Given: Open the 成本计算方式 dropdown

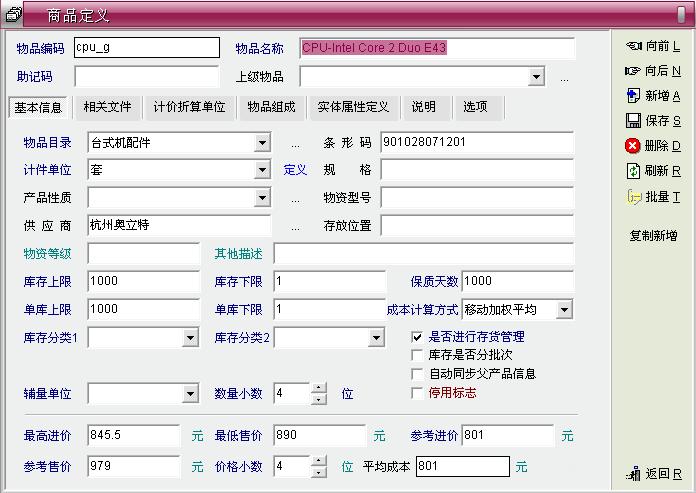Looking at the screenshot, I should (x=564, y=310).
